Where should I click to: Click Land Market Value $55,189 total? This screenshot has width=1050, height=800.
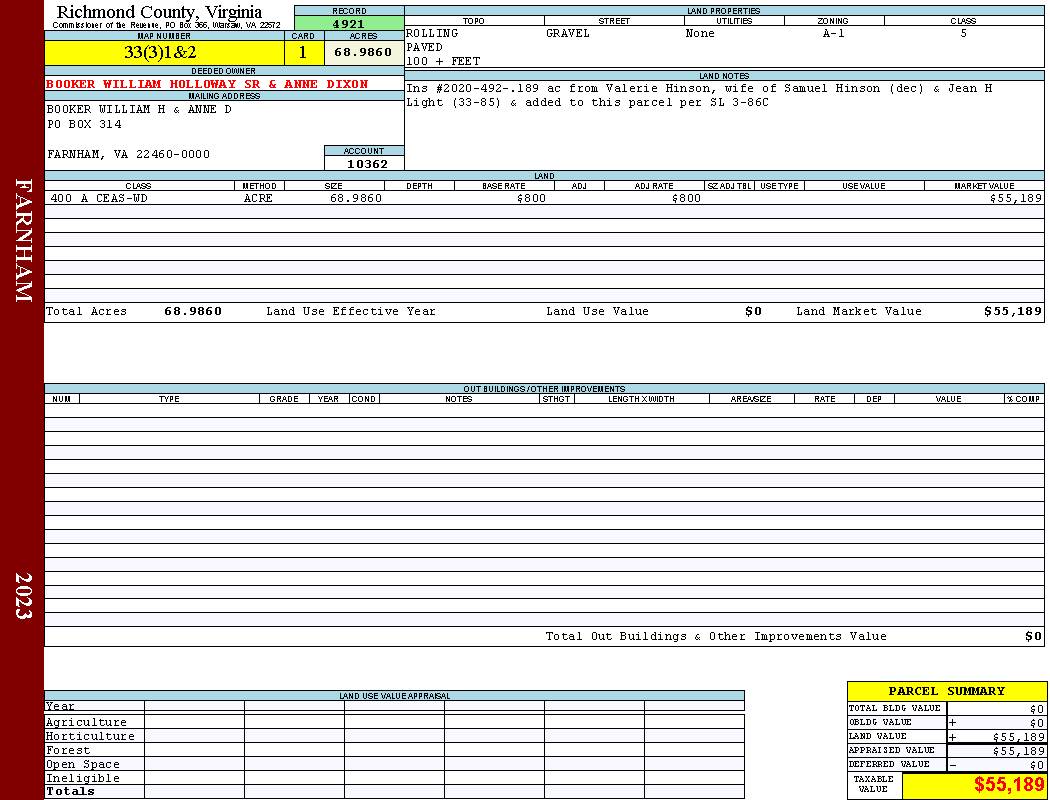pos(1012,311)
